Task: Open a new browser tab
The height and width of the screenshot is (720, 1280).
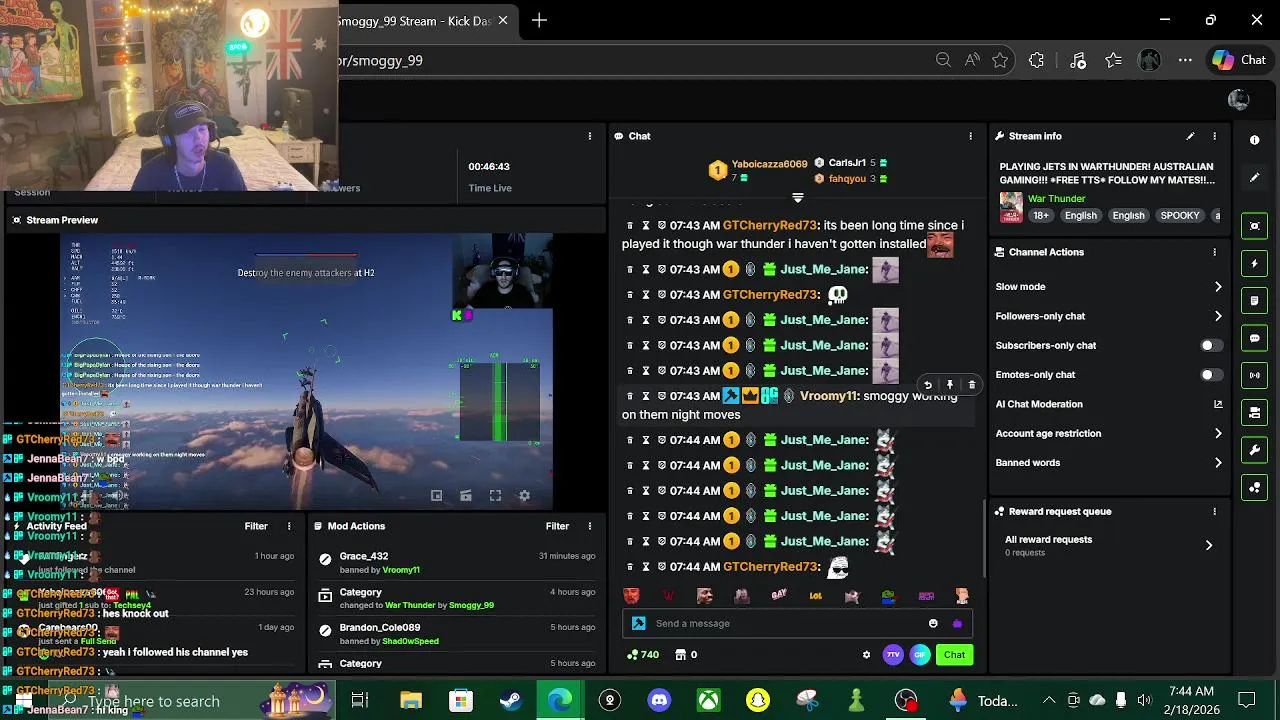Action: pyautogui.click(x=539, y=20)
